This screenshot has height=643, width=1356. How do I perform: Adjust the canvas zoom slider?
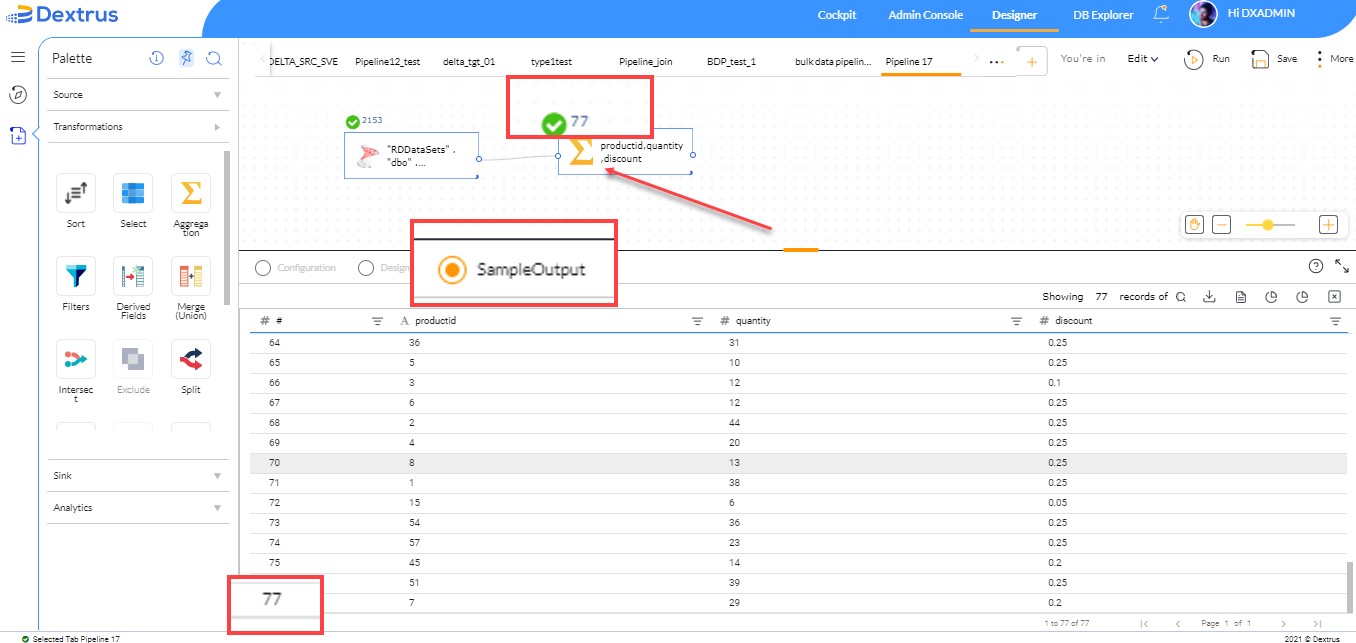1269,225
